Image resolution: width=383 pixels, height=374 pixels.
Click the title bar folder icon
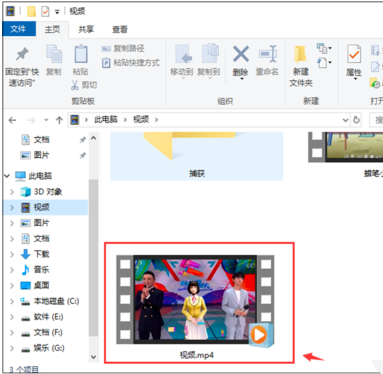tap(31, 11)
